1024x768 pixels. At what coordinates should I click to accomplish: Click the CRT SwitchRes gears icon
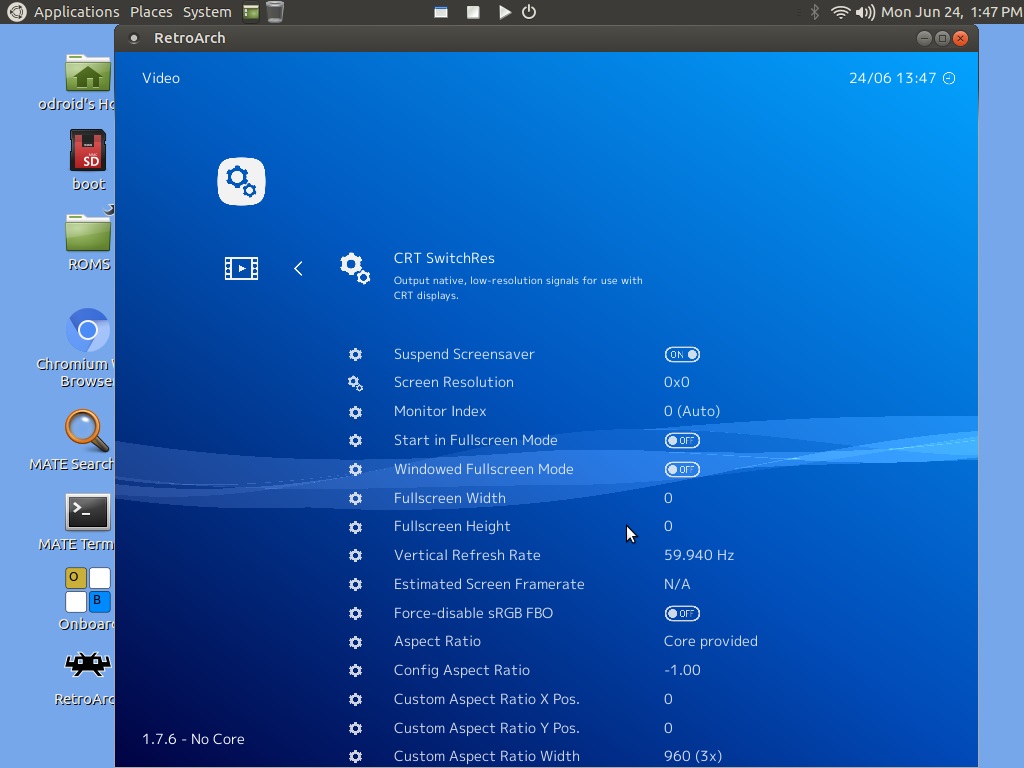(x=355, y=268)
